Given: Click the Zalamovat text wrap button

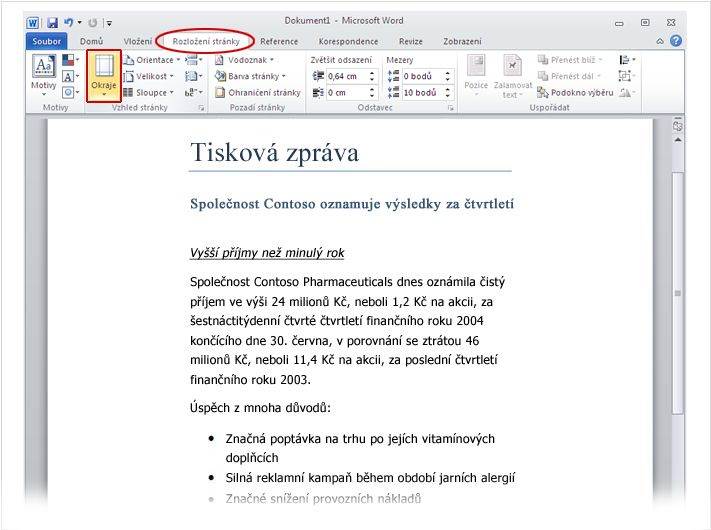Looking at the screenshot, I should (512, 75).
